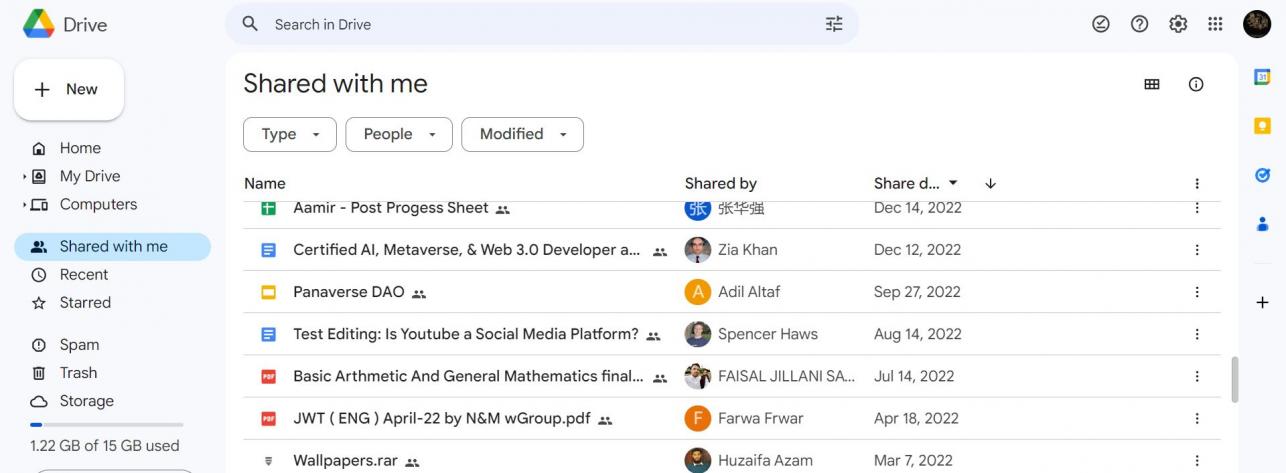The image size is (1286, 473).
Task: Open My Drive in sidebar
Action: (x=90, y=176)
